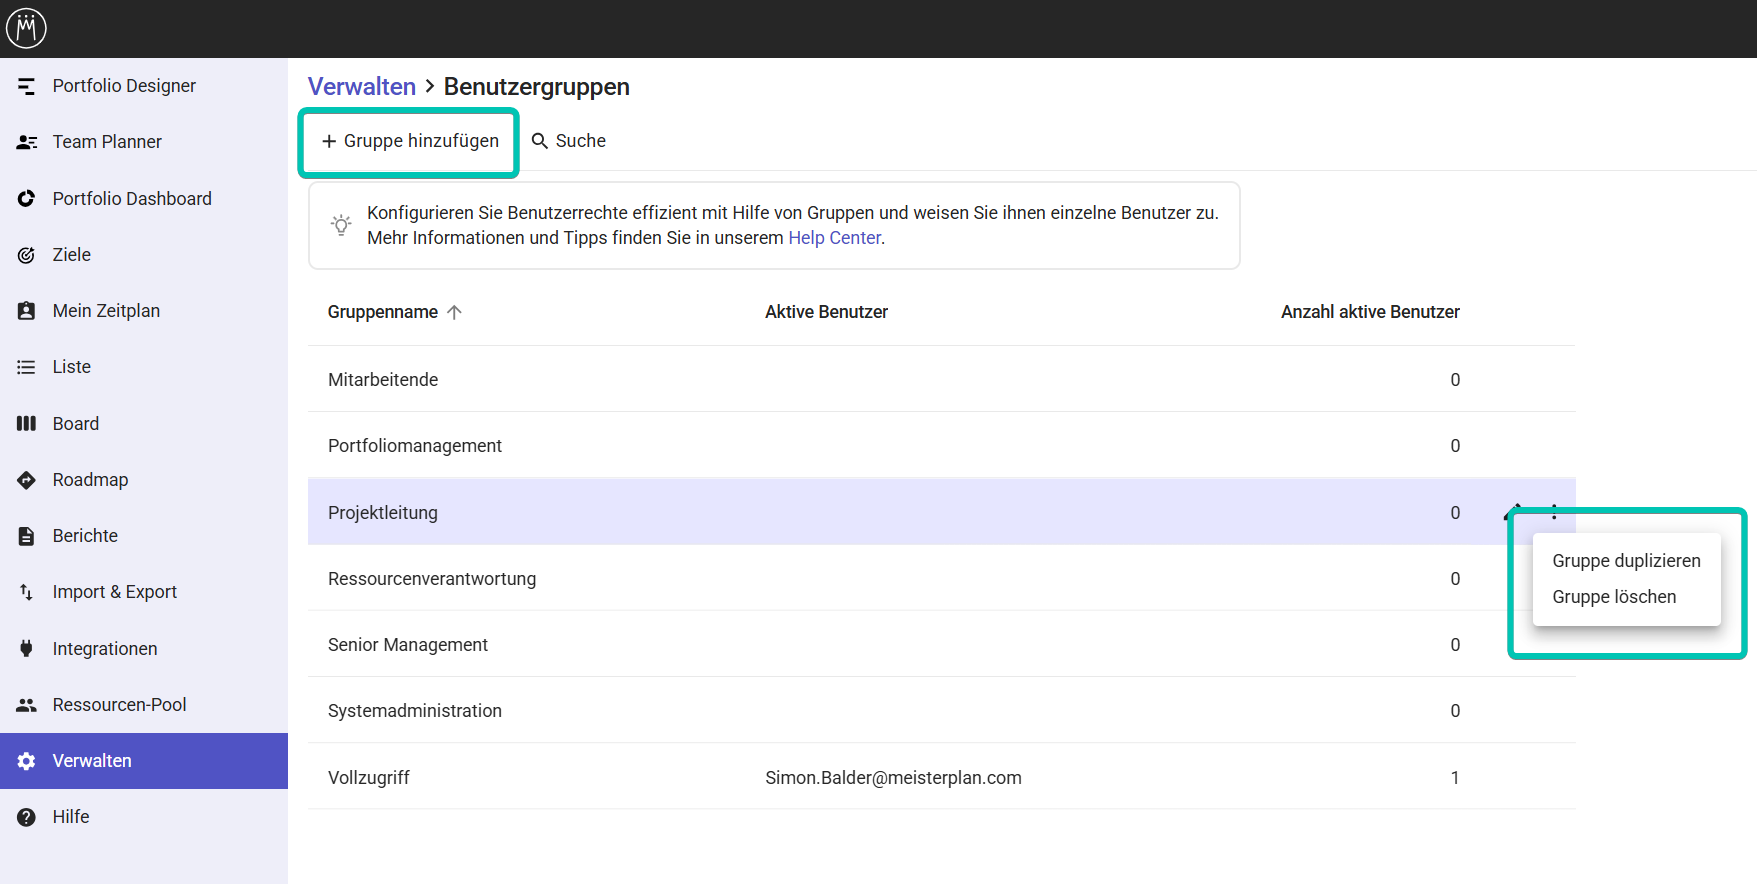Open Import & Export via its arrows icon
This screenshot has width=1757, height=884.
pos(27,592)
